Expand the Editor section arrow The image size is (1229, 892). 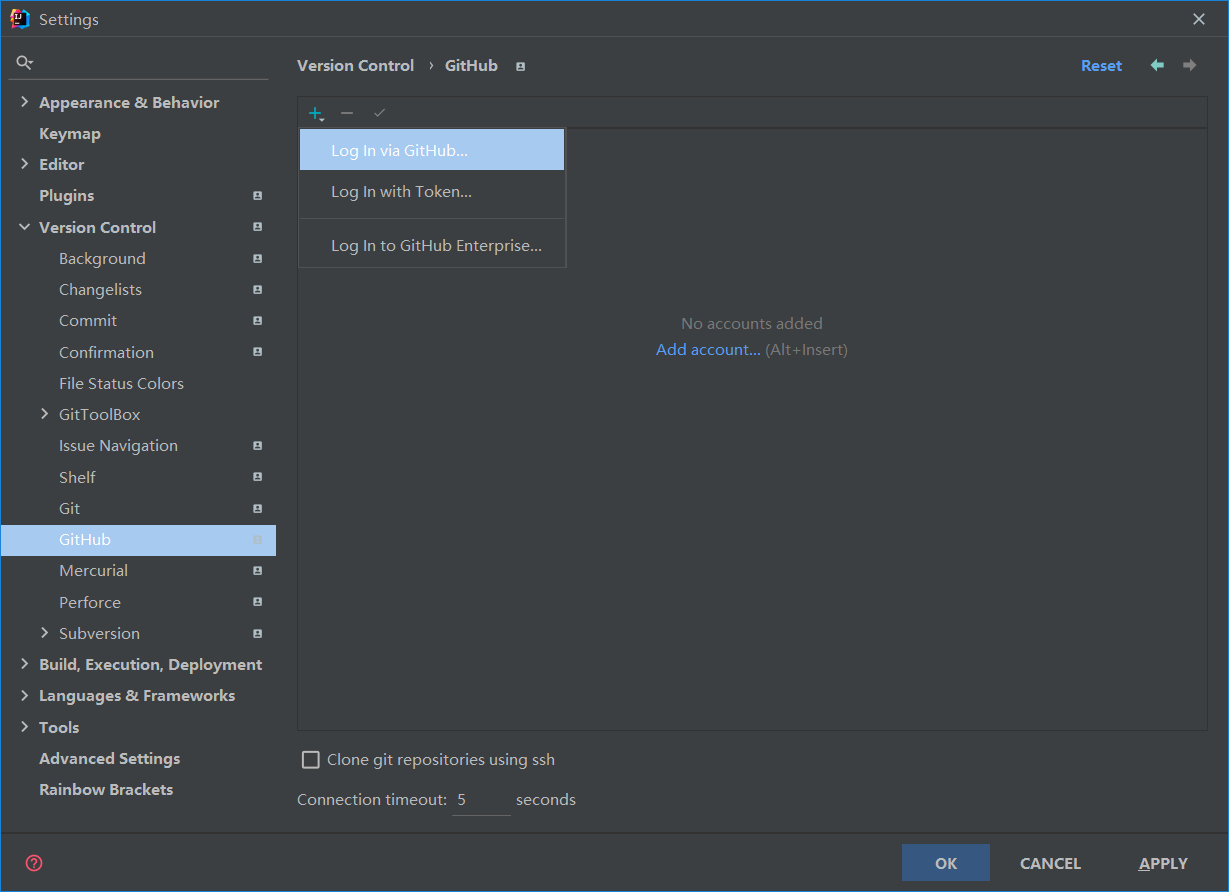[25, 164]
